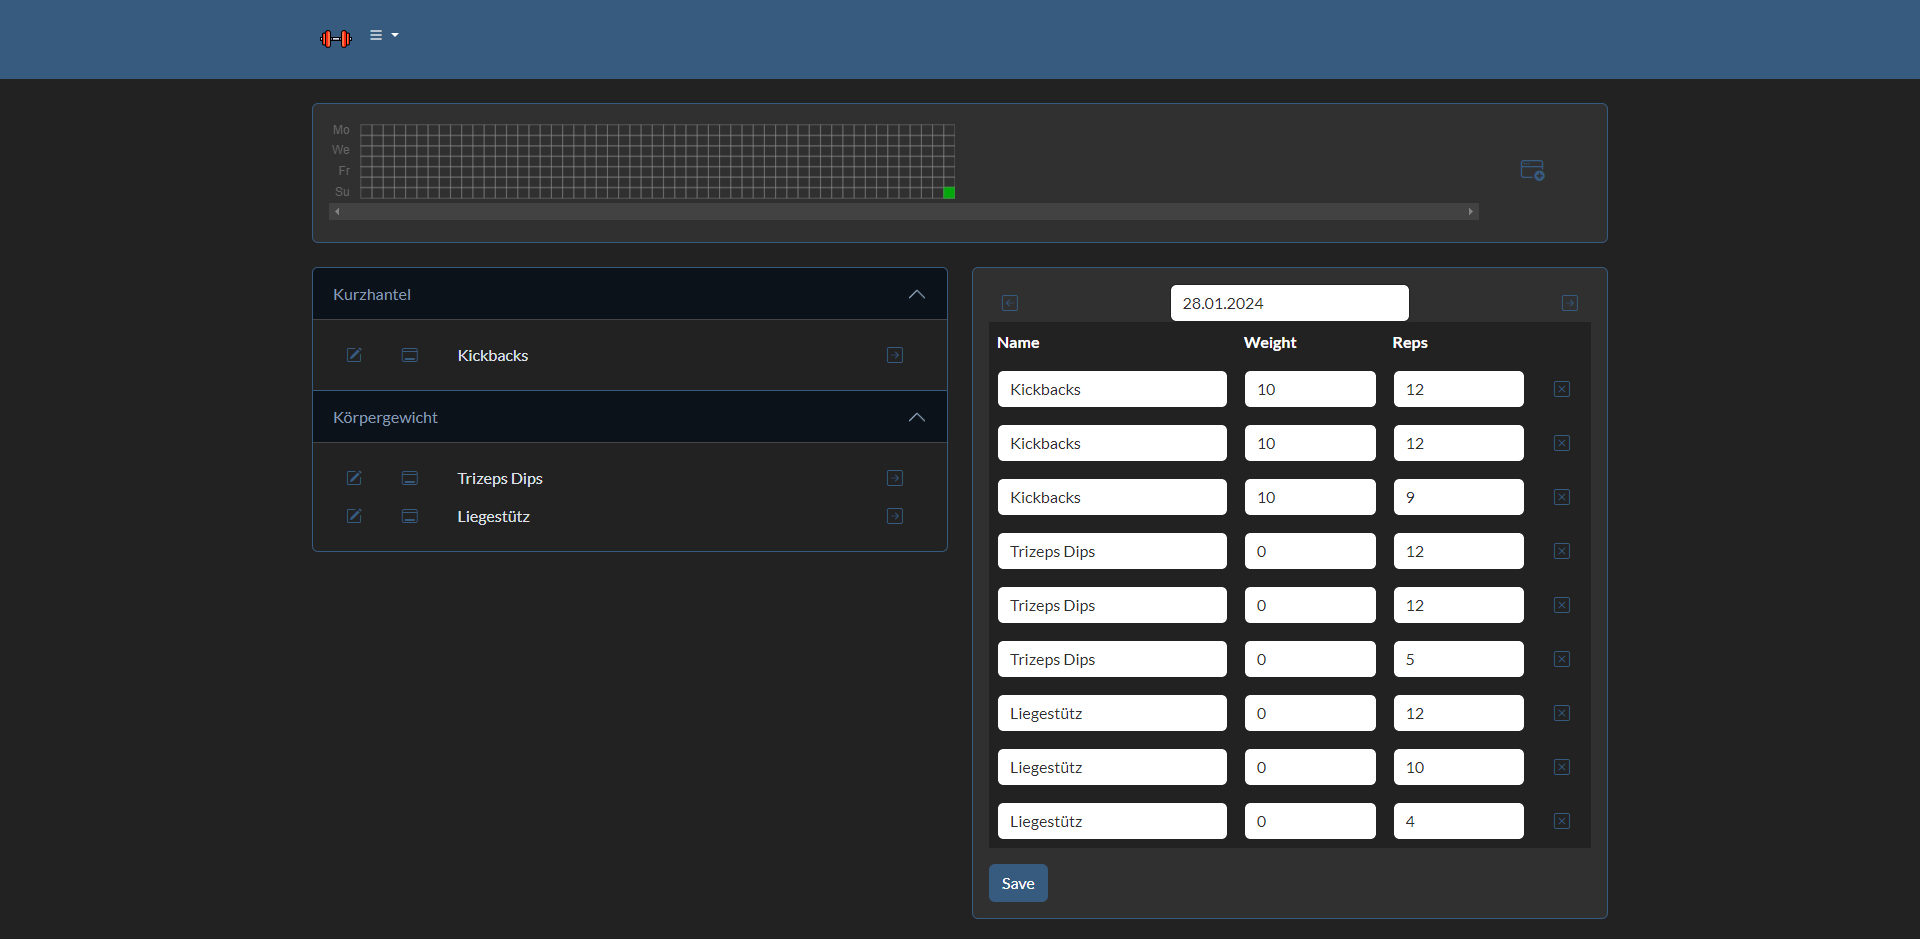The width and height of the screenshot is (1920, 939).
Task: Add Kickbacks to the workout with arrow icon
Action: click(895, 355)
